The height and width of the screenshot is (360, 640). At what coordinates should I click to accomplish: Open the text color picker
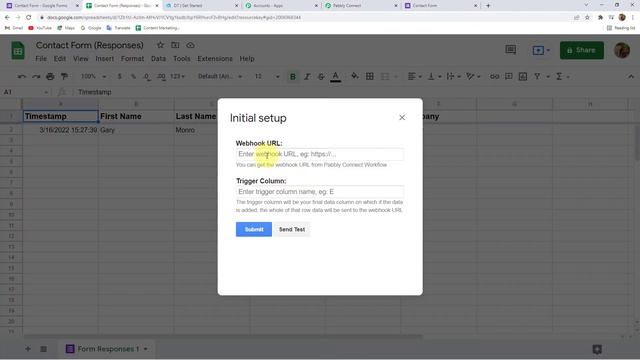click(336, 76)
